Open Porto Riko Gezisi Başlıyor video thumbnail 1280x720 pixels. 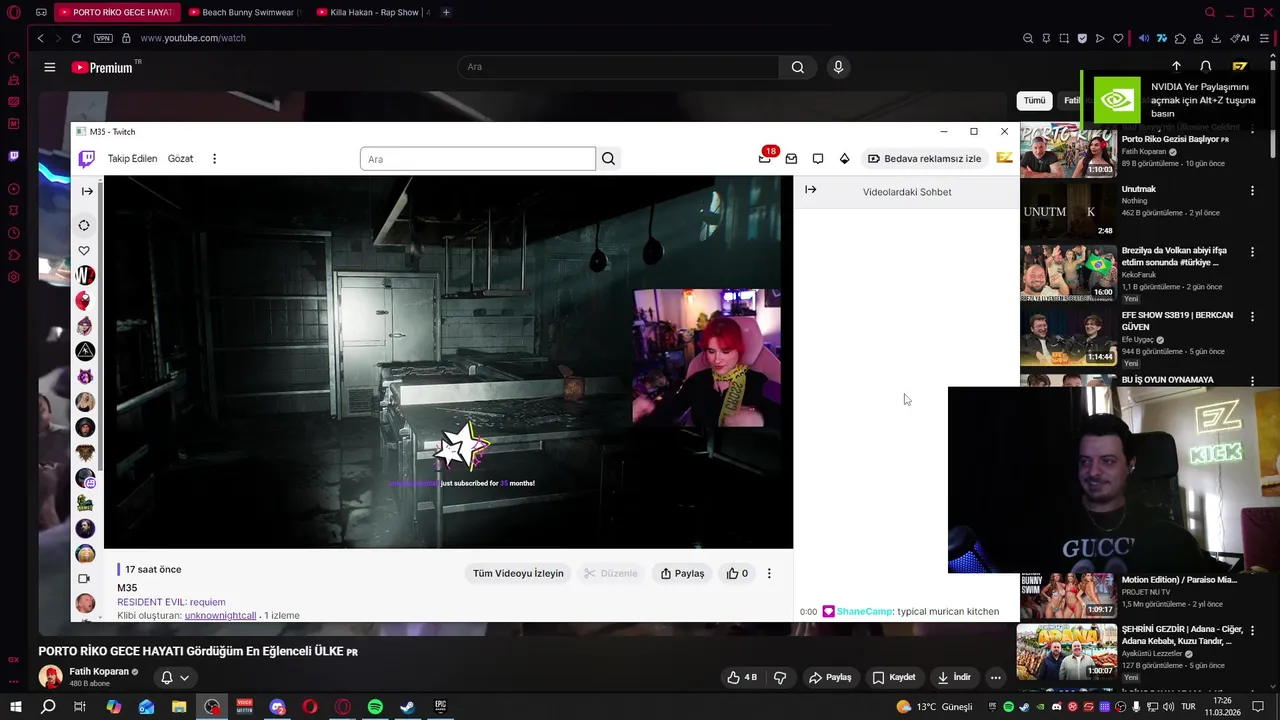(1068, 150)
